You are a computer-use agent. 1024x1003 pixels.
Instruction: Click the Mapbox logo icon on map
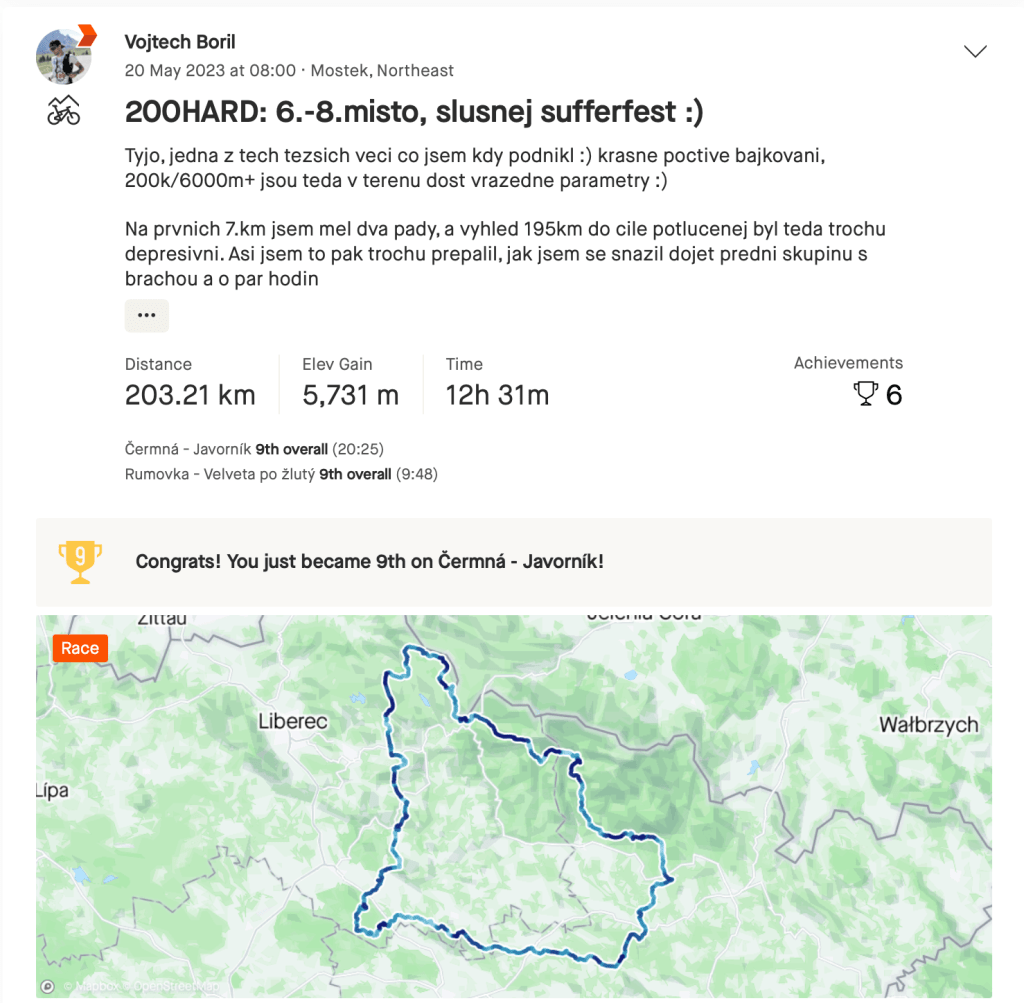pyautogui.click(x=47, y=986)
